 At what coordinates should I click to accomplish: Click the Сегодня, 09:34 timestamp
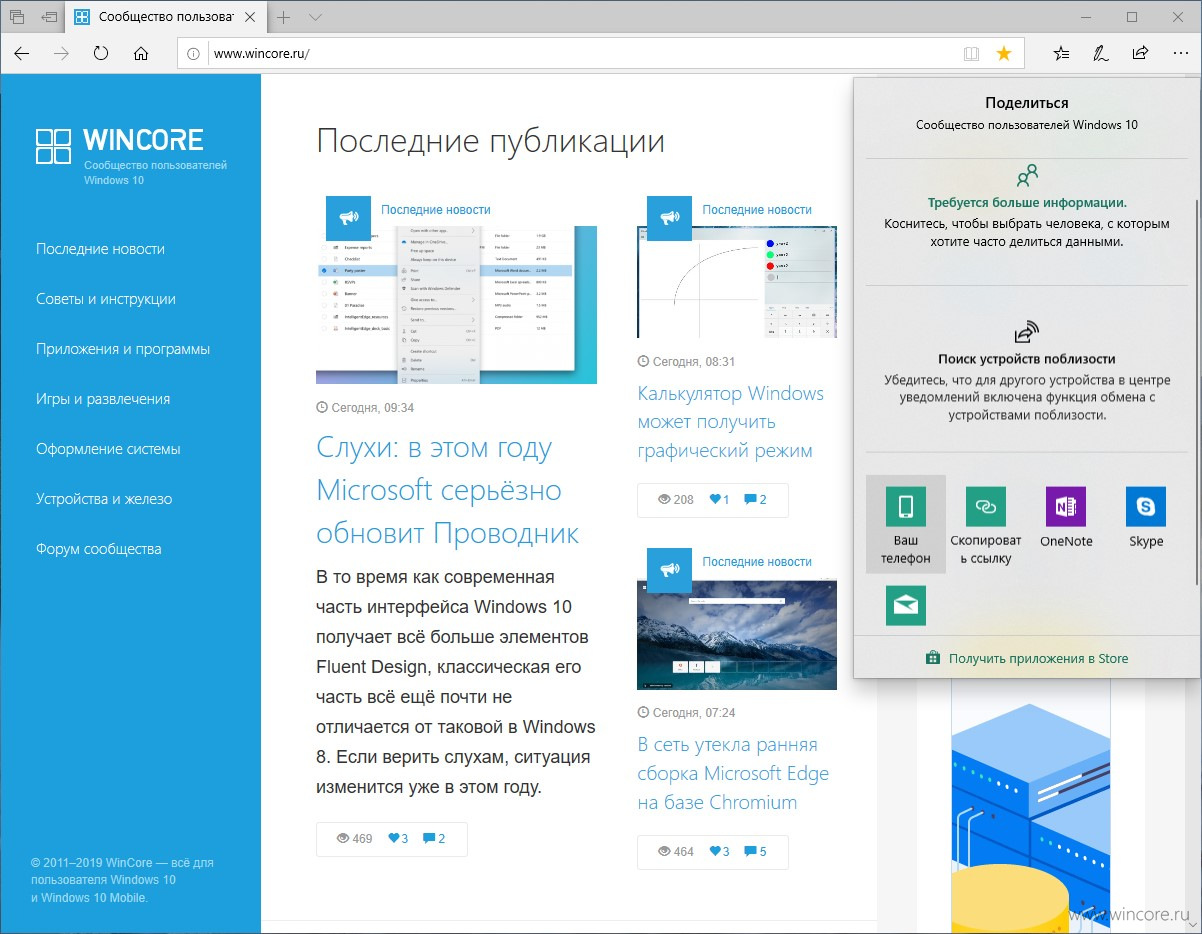click(x=365, y=408)
